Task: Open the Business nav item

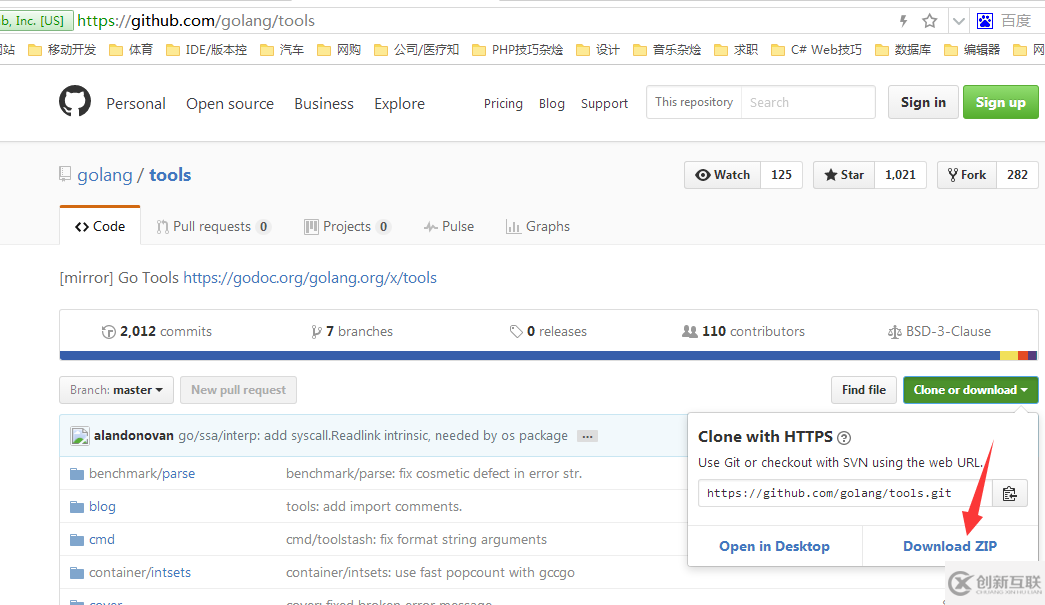Action: coord(324,104)
